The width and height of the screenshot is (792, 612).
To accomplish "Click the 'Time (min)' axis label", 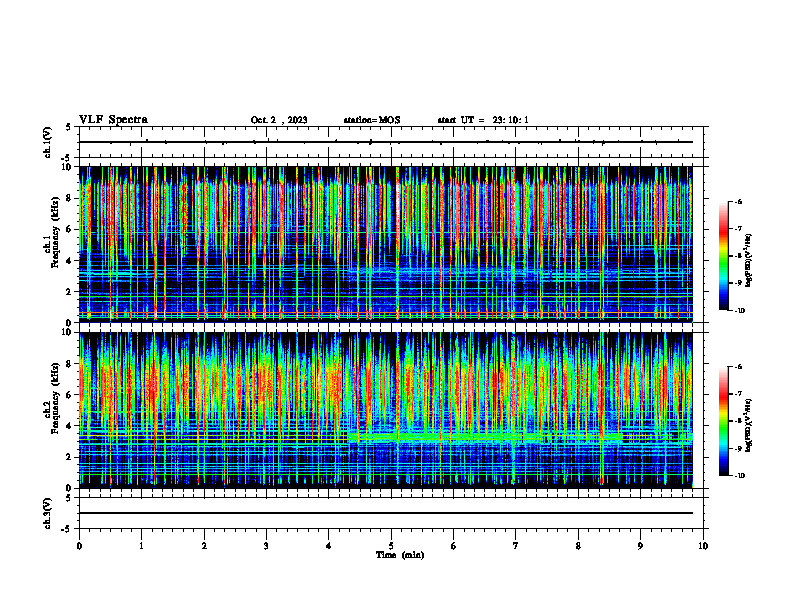I will 400,555.
